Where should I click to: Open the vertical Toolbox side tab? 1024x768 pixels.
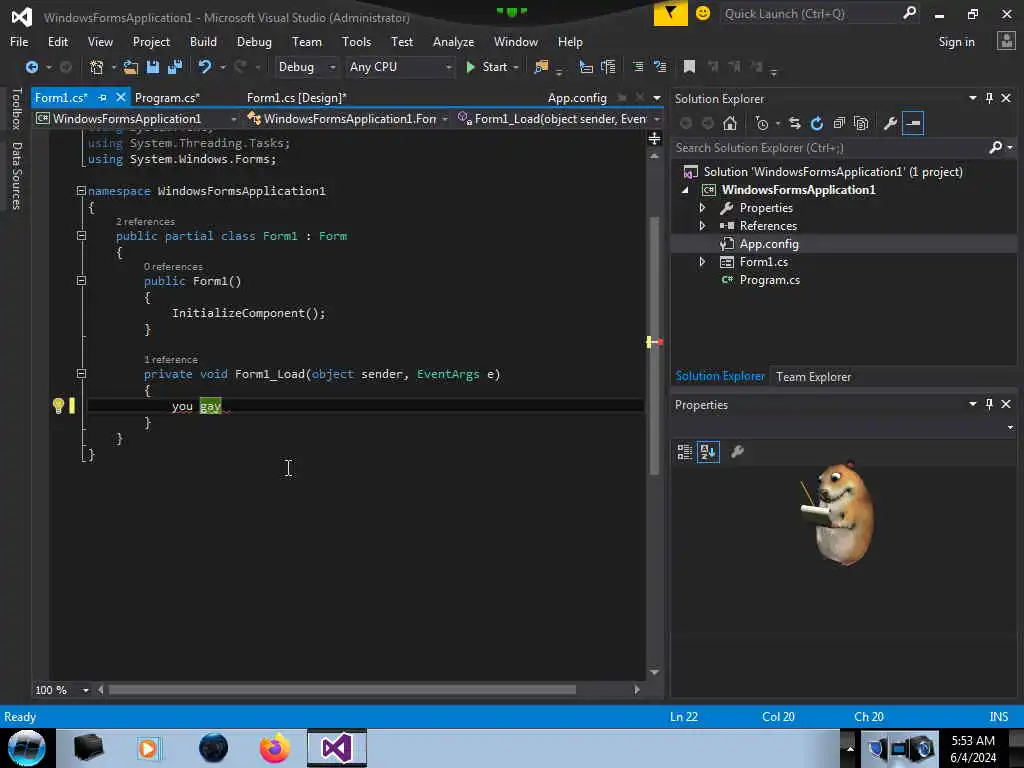(17, 109)
